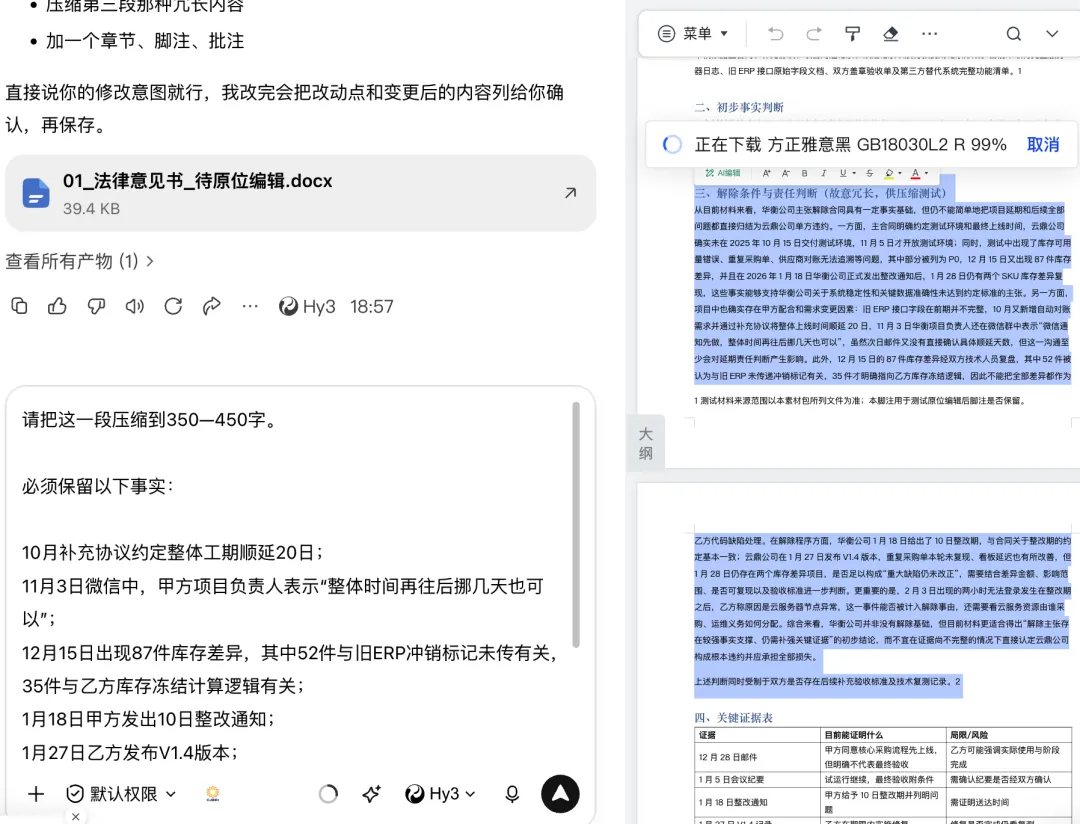Open font color dropdown arrow
1080x824 pixels.
coord(926,174)
